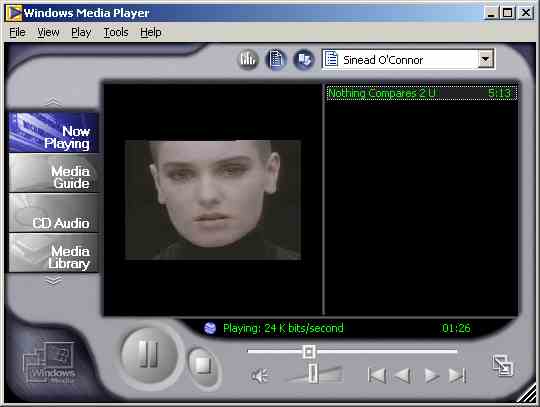
Task: Mute the audio speaker icon
Action: [259, 375]
